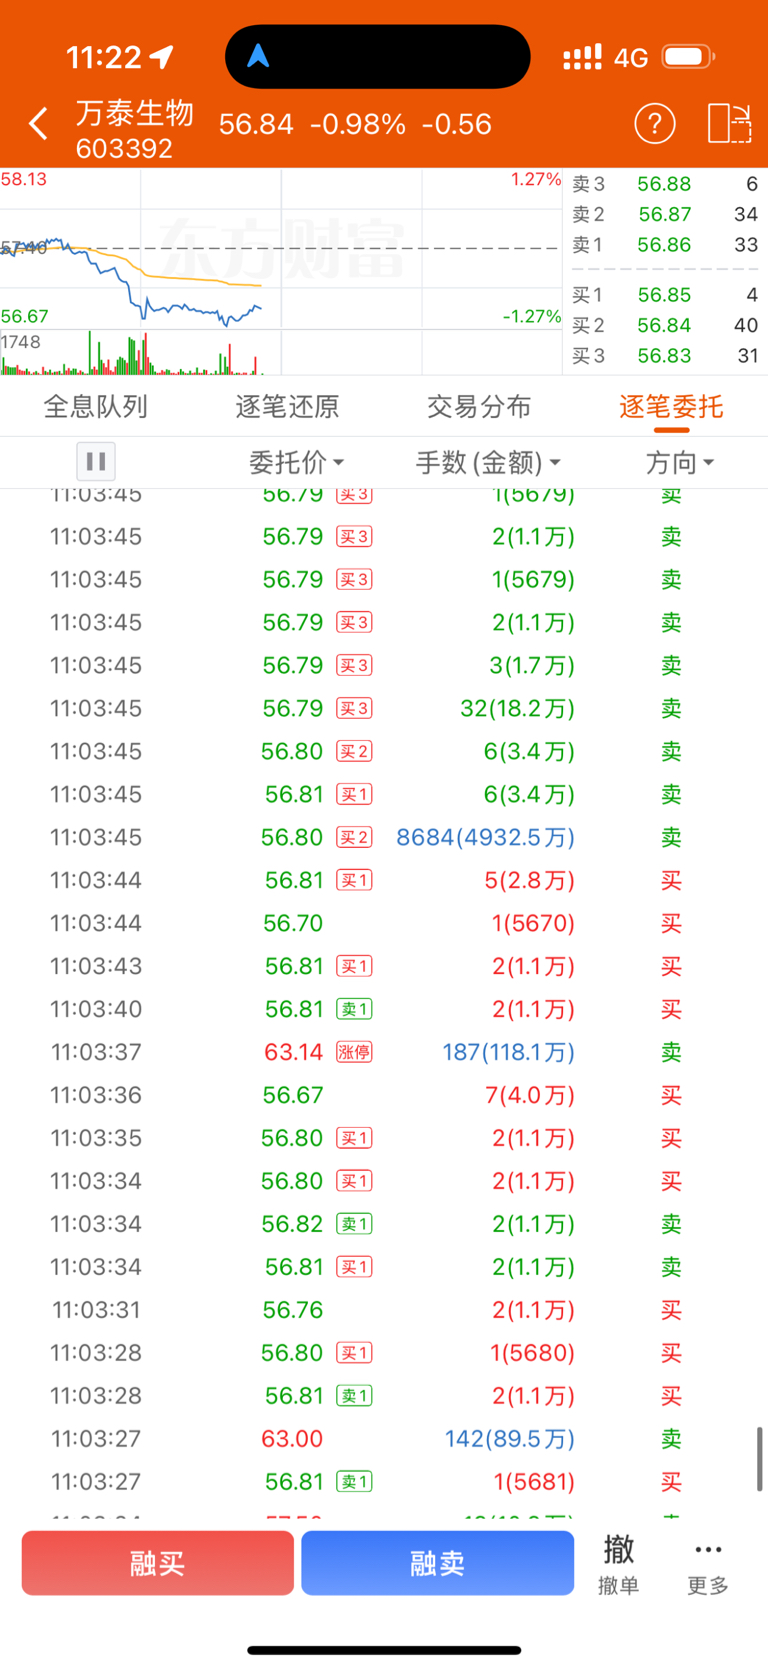Tap the 买 direction in the 11:03:36 row
This screenshot has height=1669, width=768.
(x=671, y=1095)
